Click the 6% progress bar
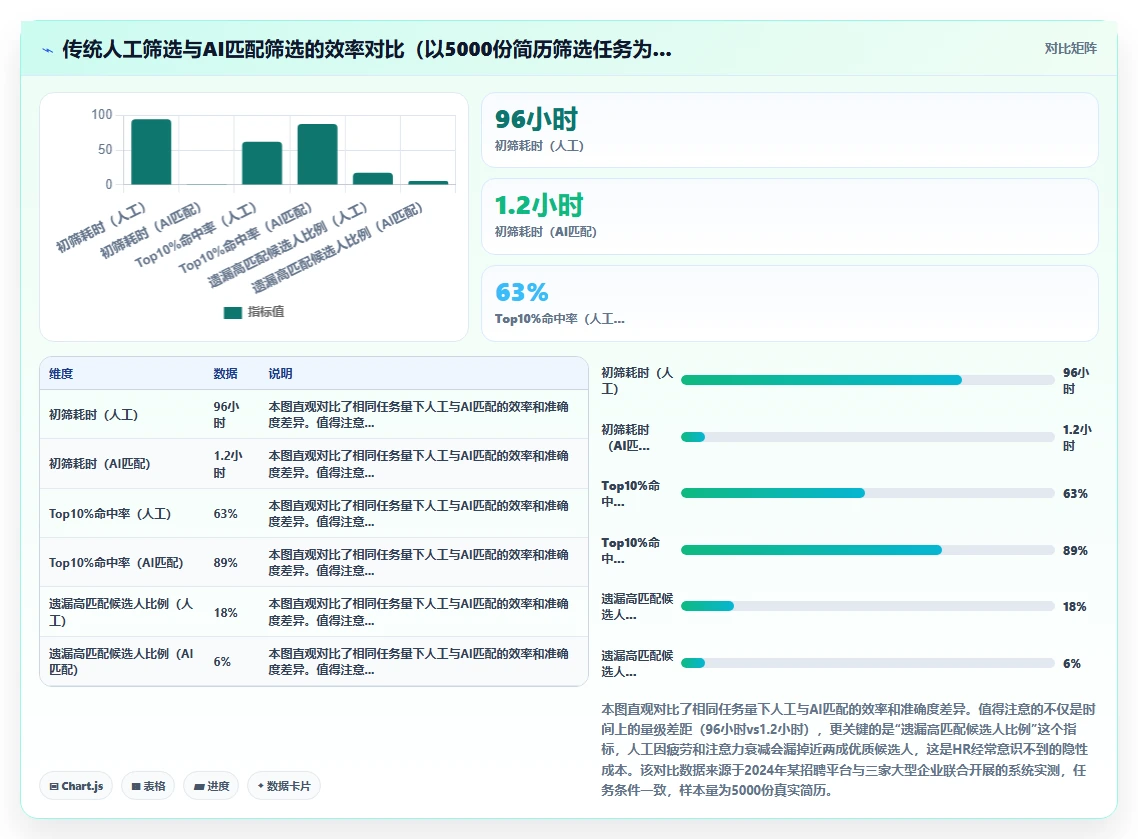The image size is (1138, 839). click(x=867, y=663)
